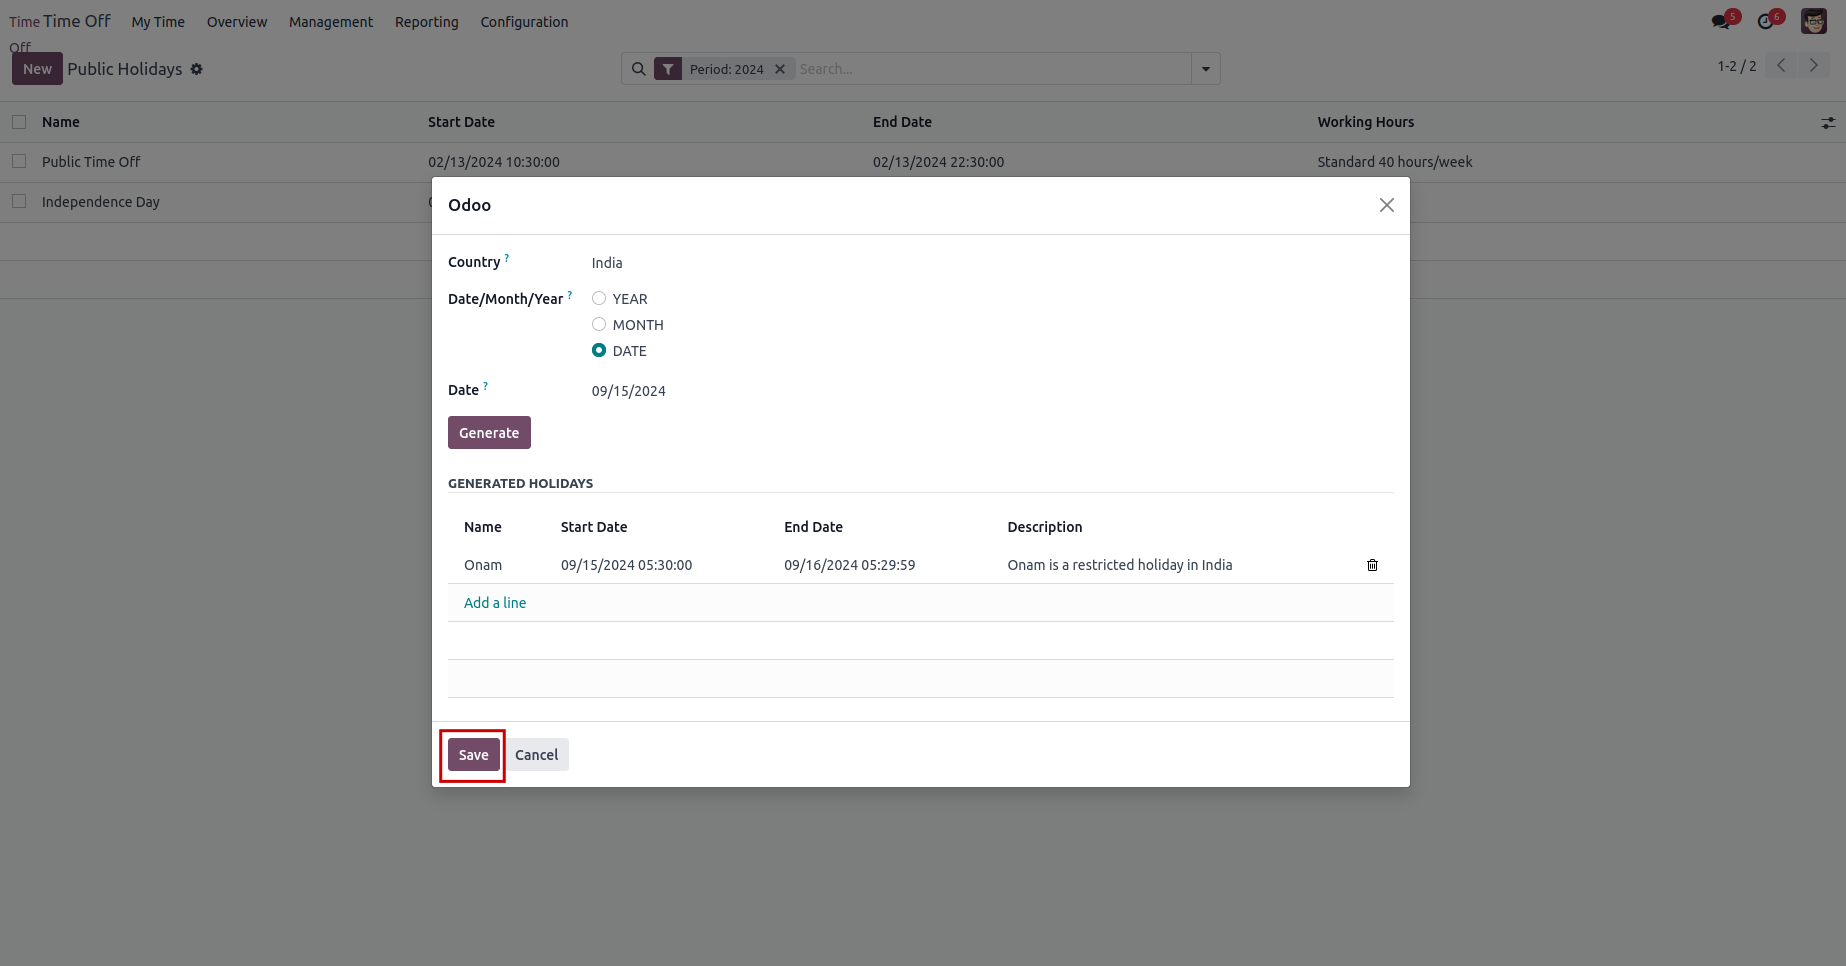Click the New button
Viewport: 1846px width, 966px height.
click(37, 69)
